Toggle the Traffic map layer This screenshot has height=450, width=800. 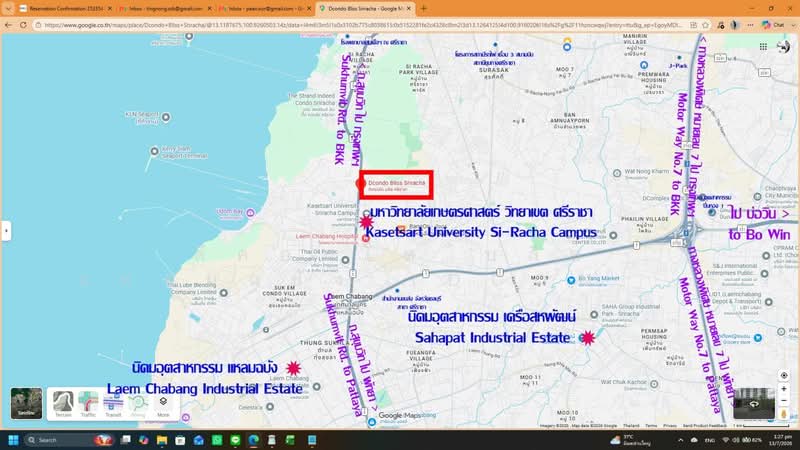(x=88, y=404)
